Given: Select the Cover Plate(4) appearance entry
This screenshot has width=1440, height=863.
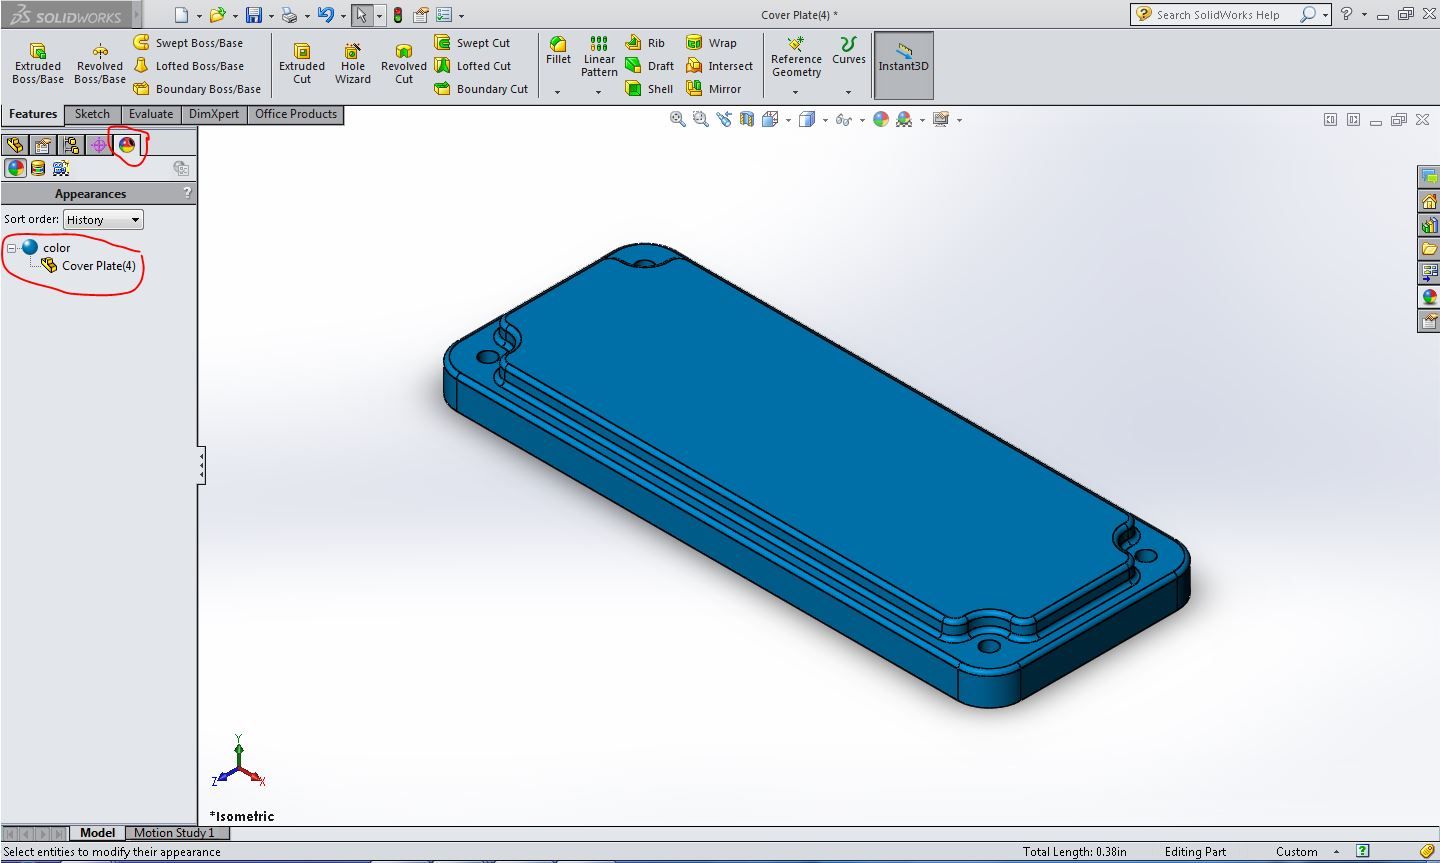Looking at the screenshot, I should pos(99,265).
